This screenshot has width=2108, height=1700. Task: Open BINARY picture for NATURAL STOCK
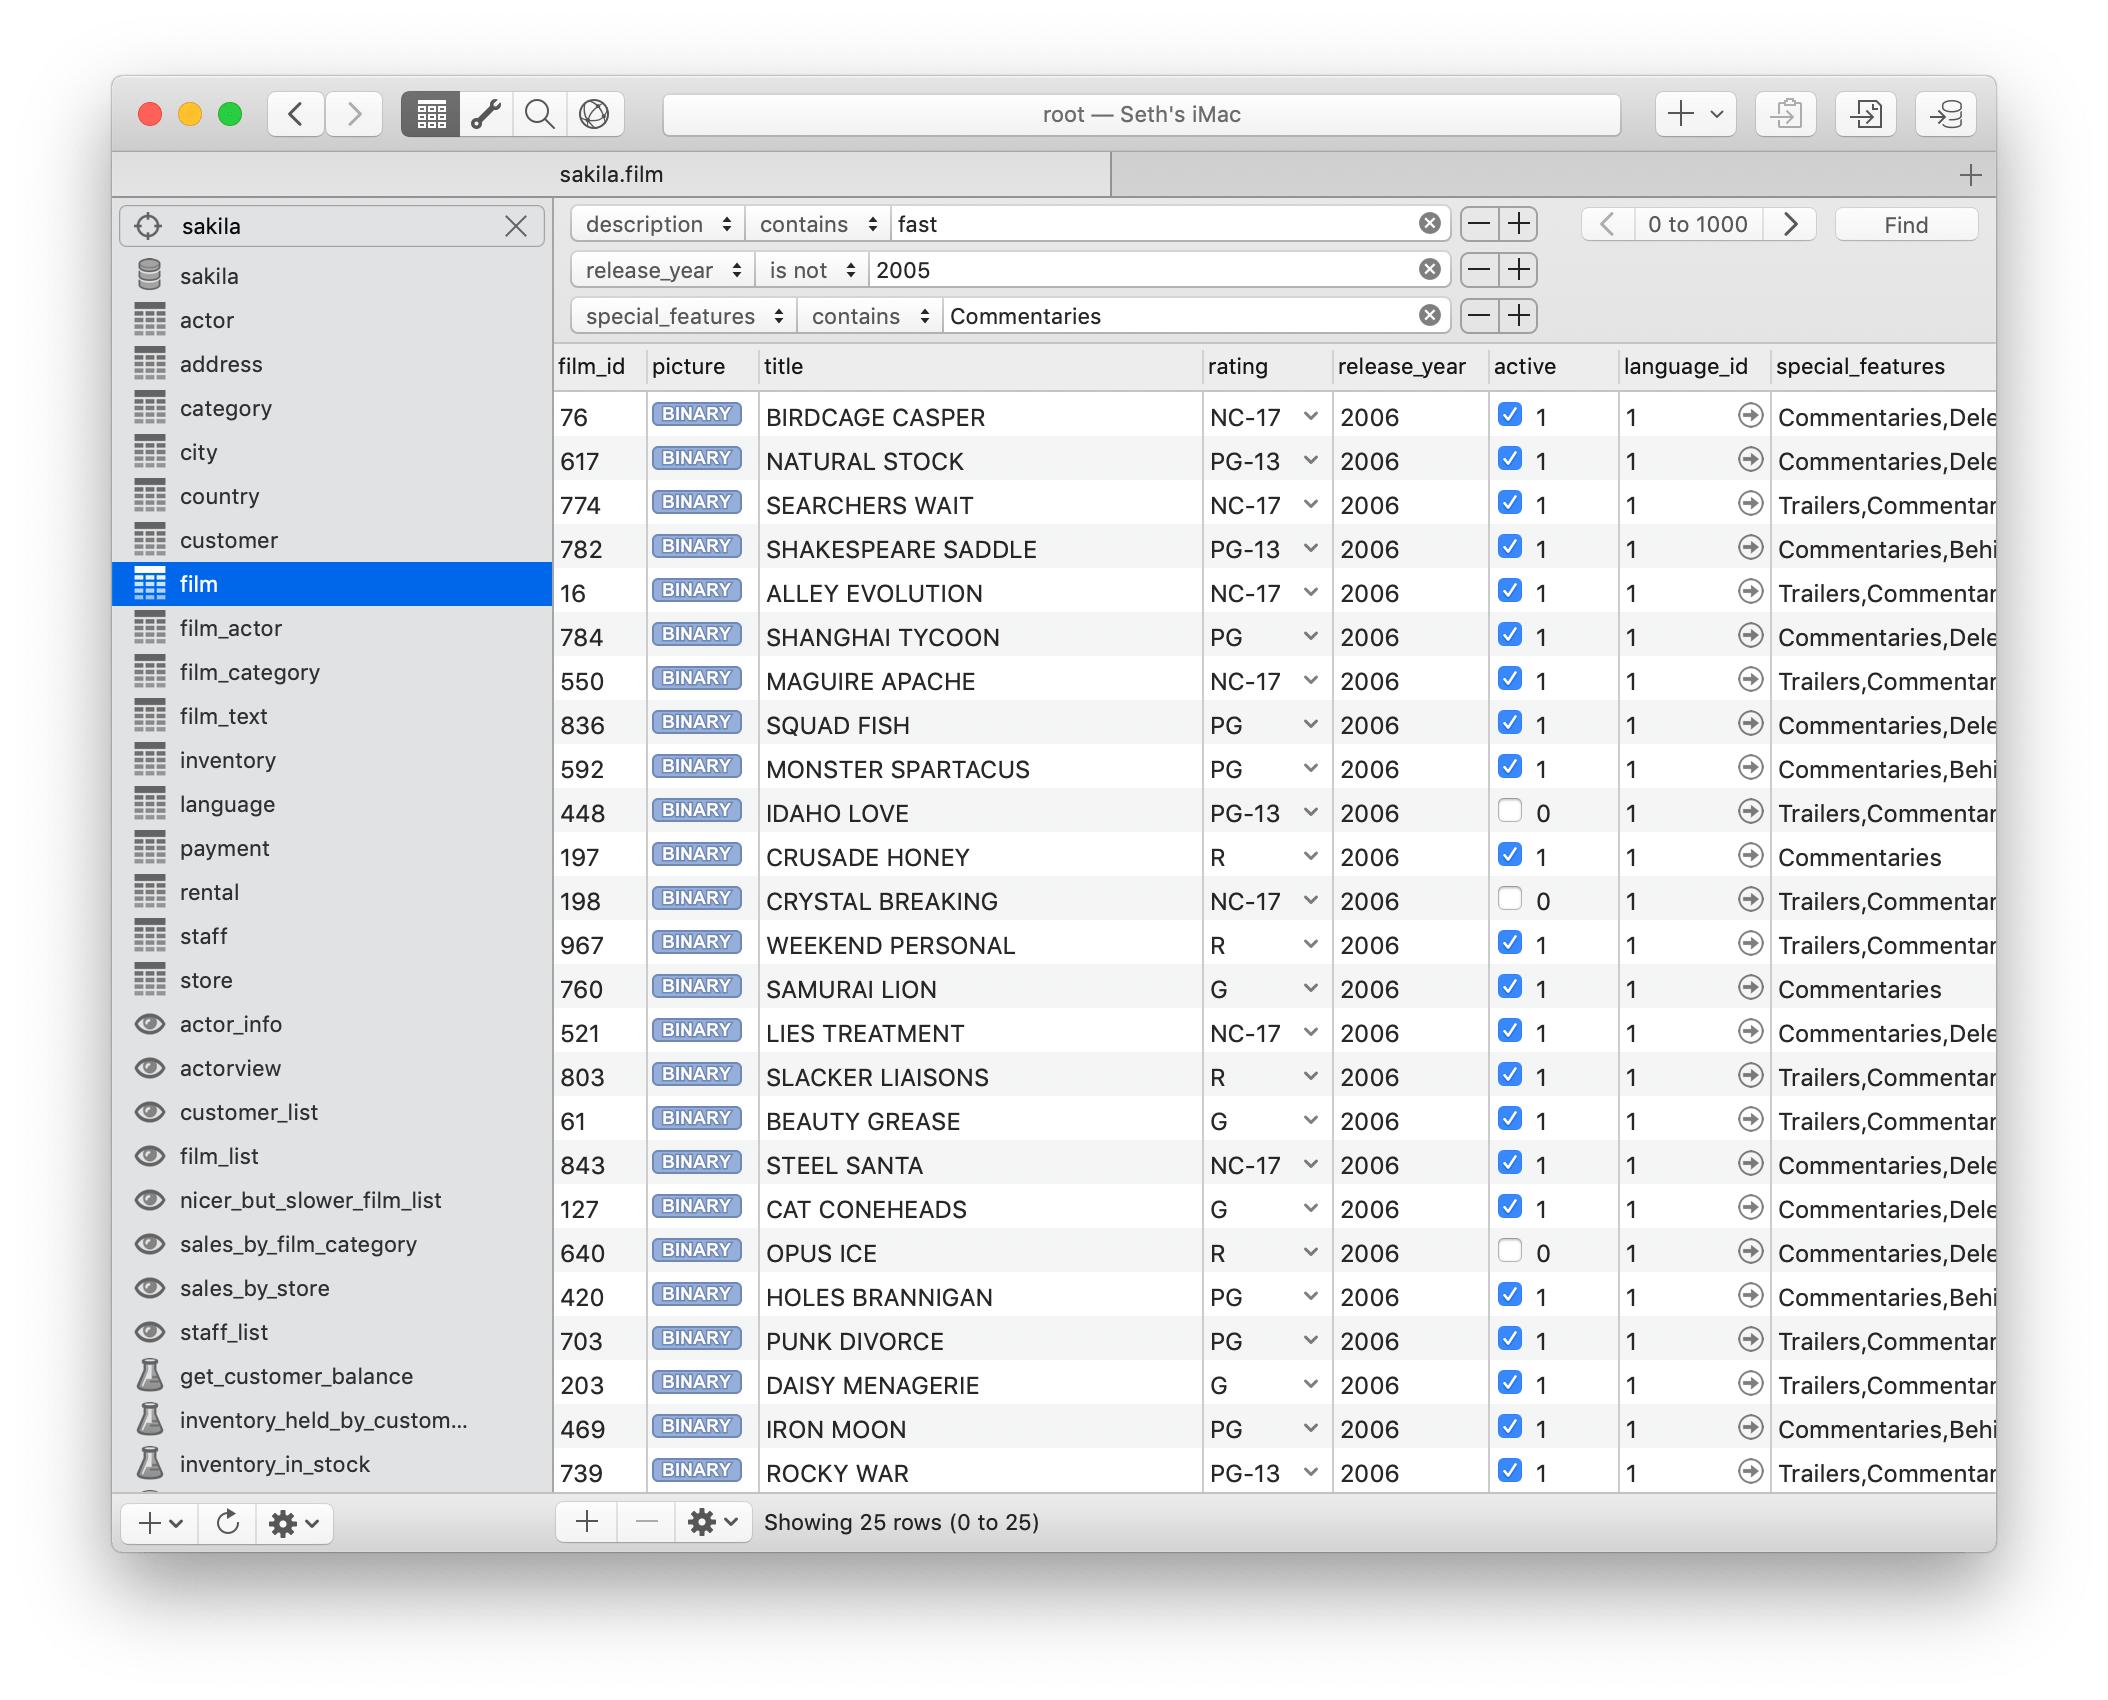click(696, 459)
